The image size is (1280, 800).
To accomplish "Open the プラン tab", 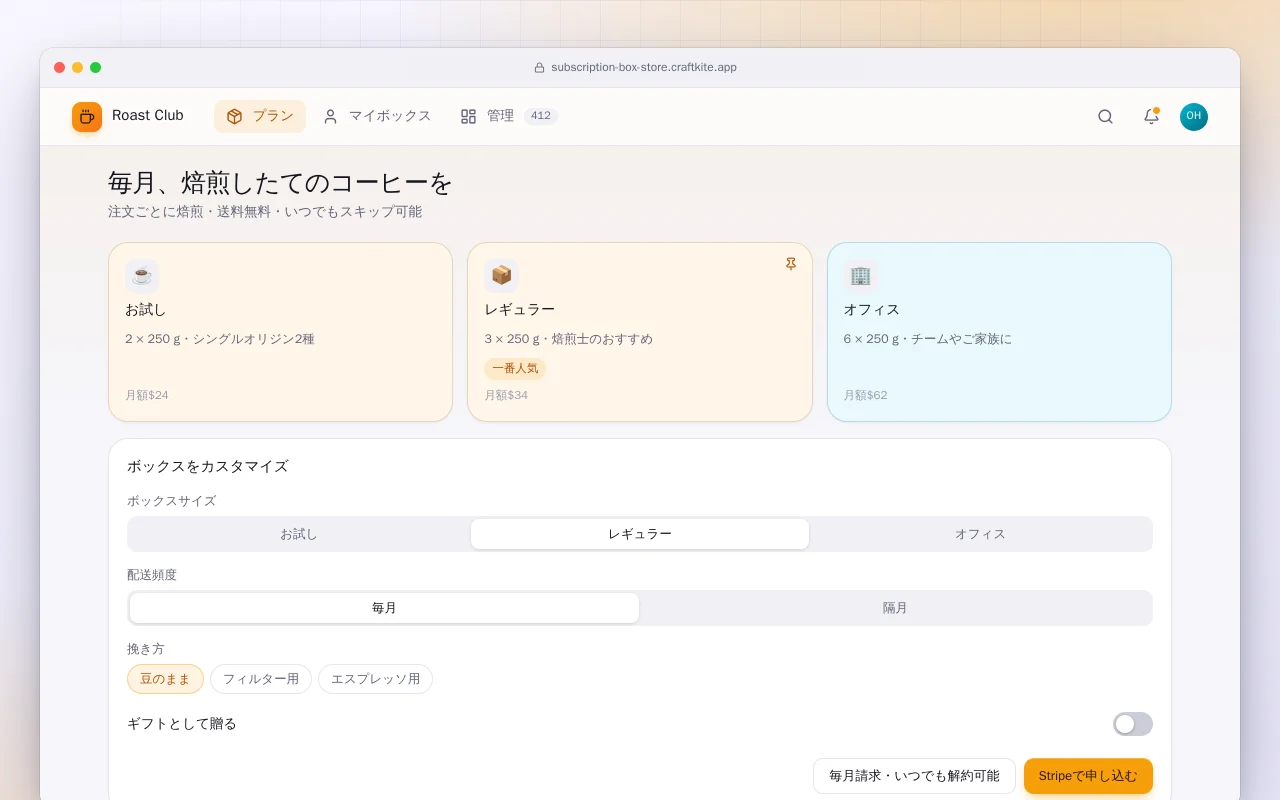I will coord(260,116).
